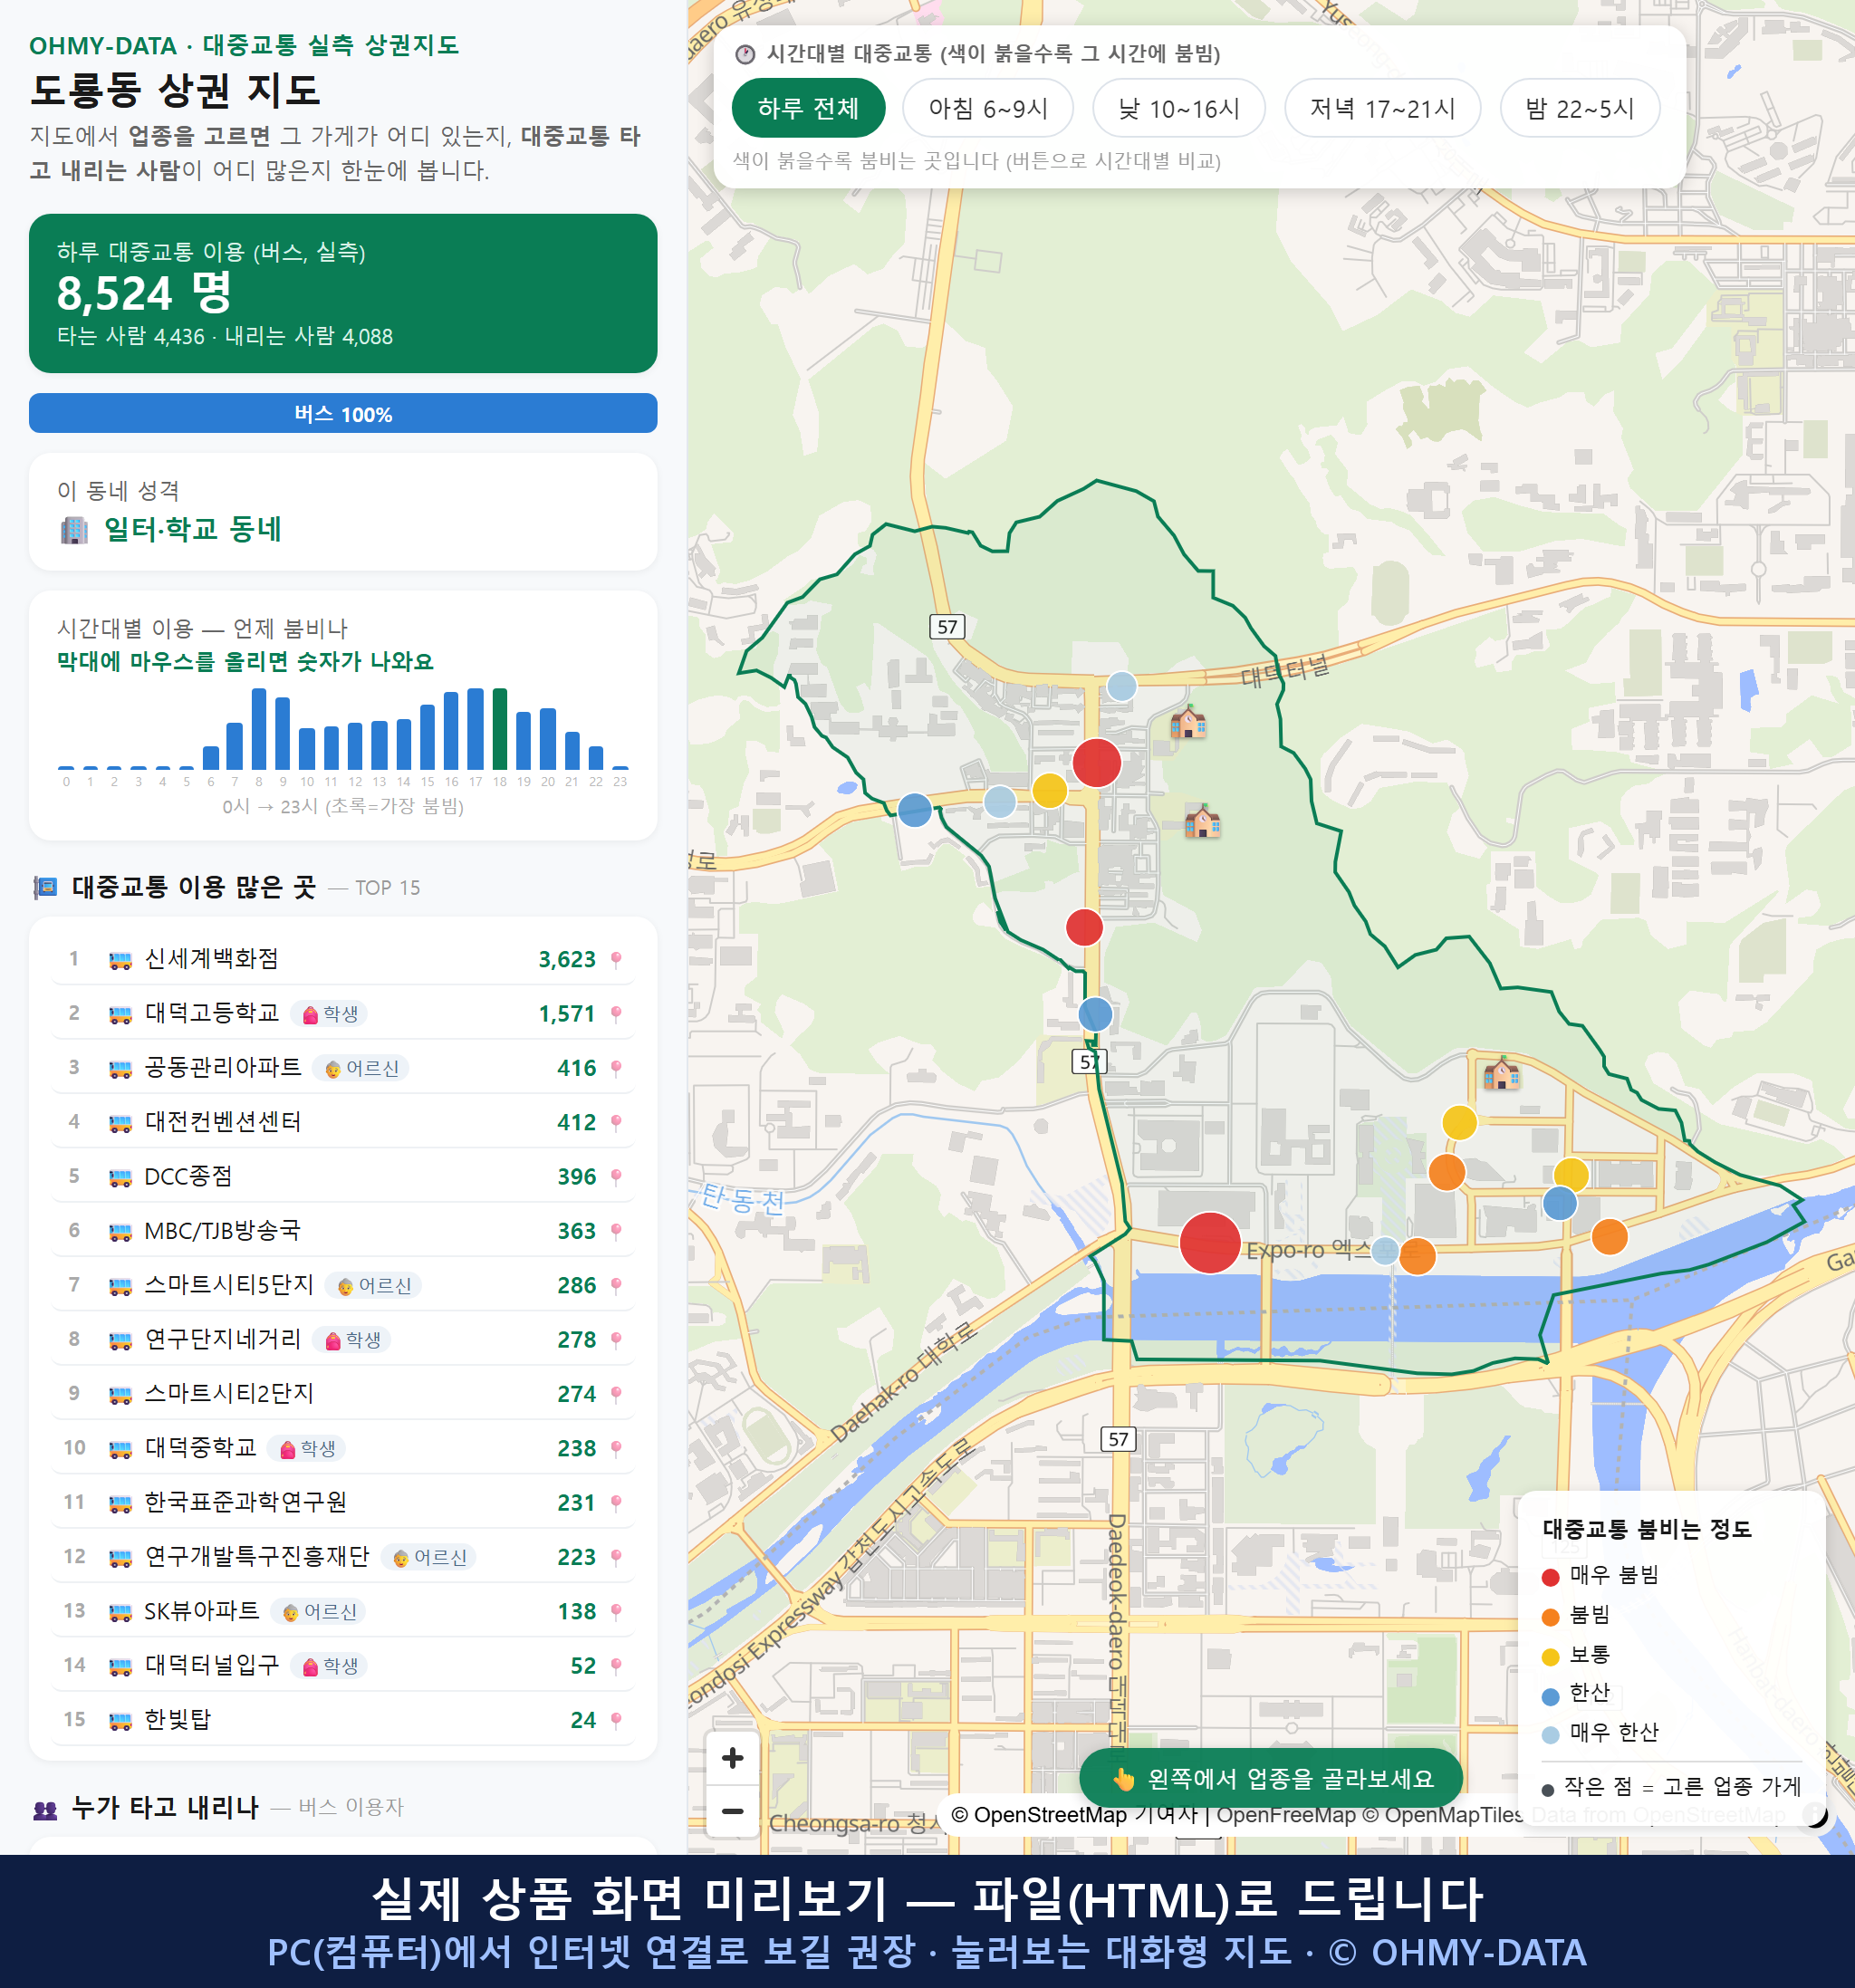The height and width of the screenshot is (1988, 1855).
Task: Click the 버스 100% share bar
Action: pyautogui.click(x=343, y=413)
